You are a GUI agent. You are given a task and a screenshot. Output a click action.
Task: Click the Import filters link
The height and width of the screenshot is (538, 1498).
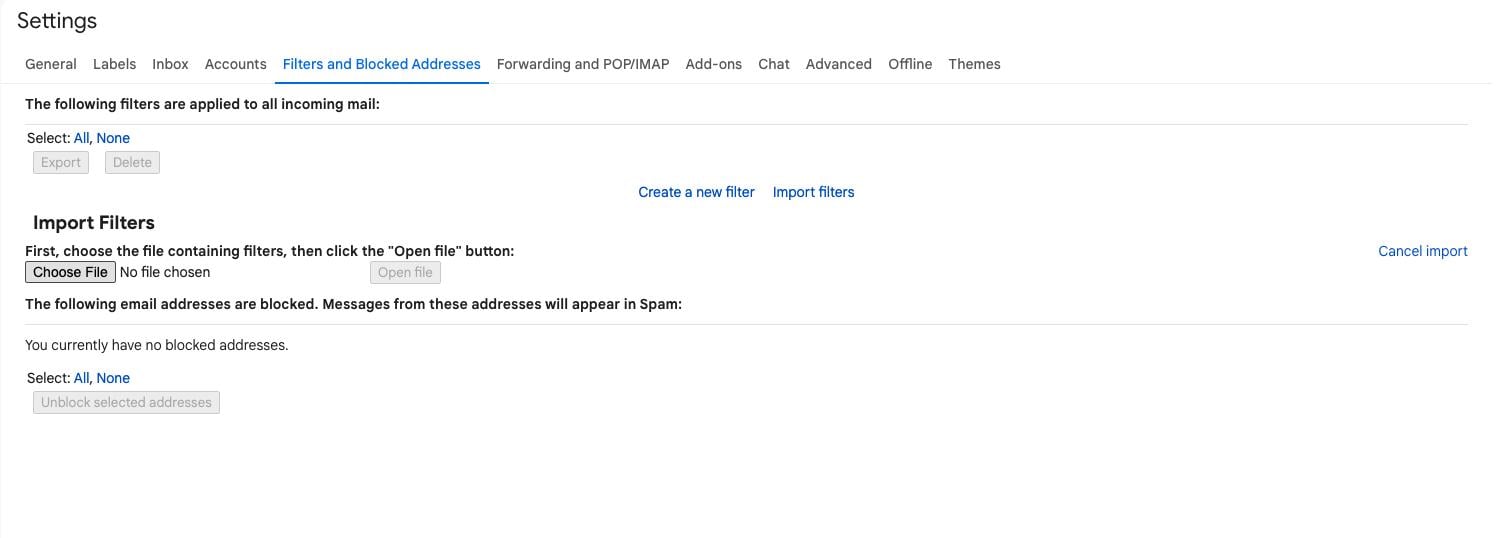813,192
